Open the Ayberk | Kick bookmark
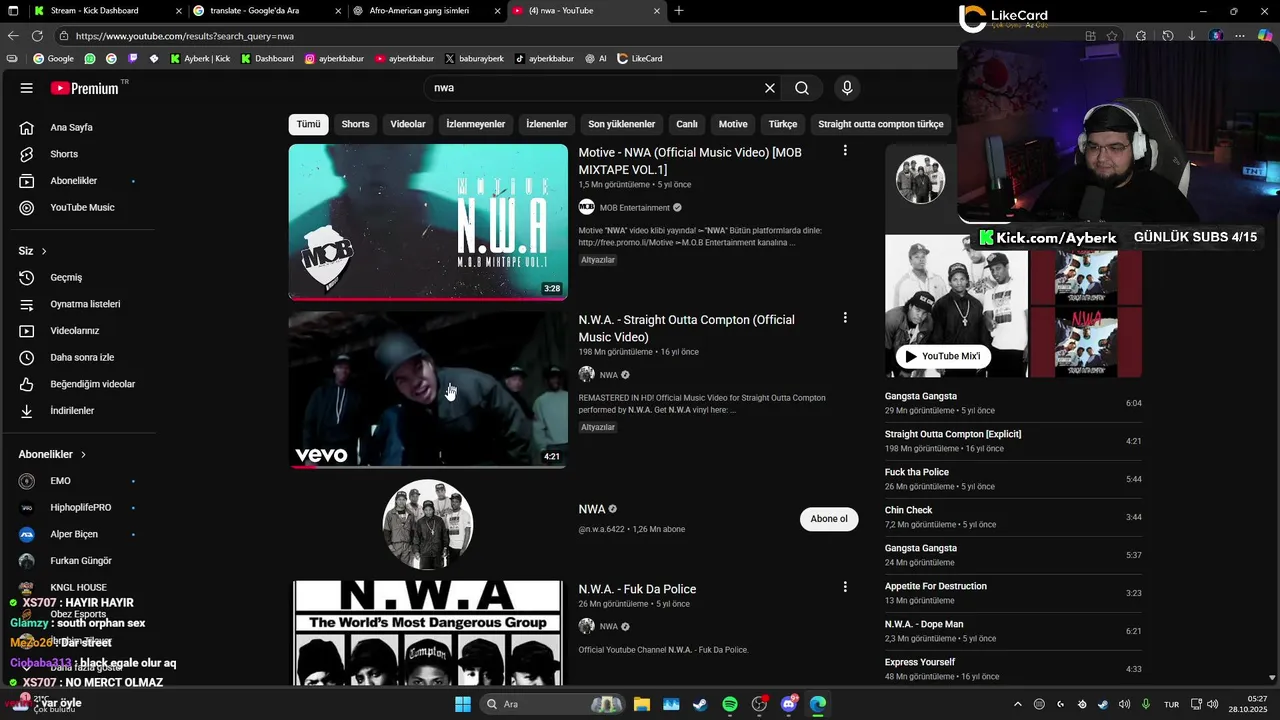The height and width of the screenshot is (720, 1280). [200, 59]
